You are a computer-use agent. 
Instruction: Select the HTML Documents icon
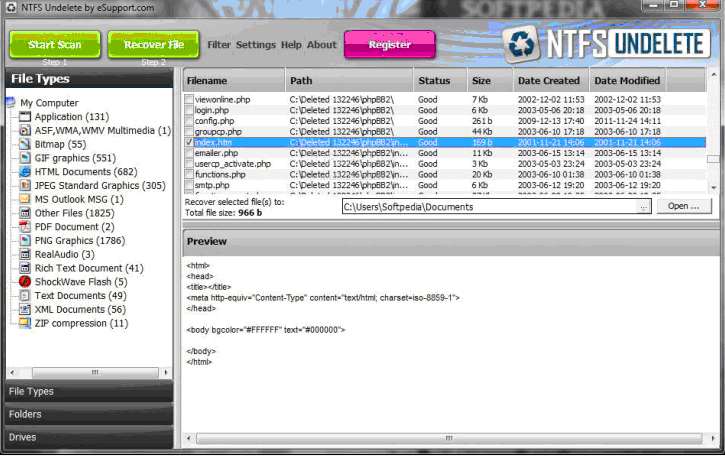pyautogui.click(x=25, y=172)
